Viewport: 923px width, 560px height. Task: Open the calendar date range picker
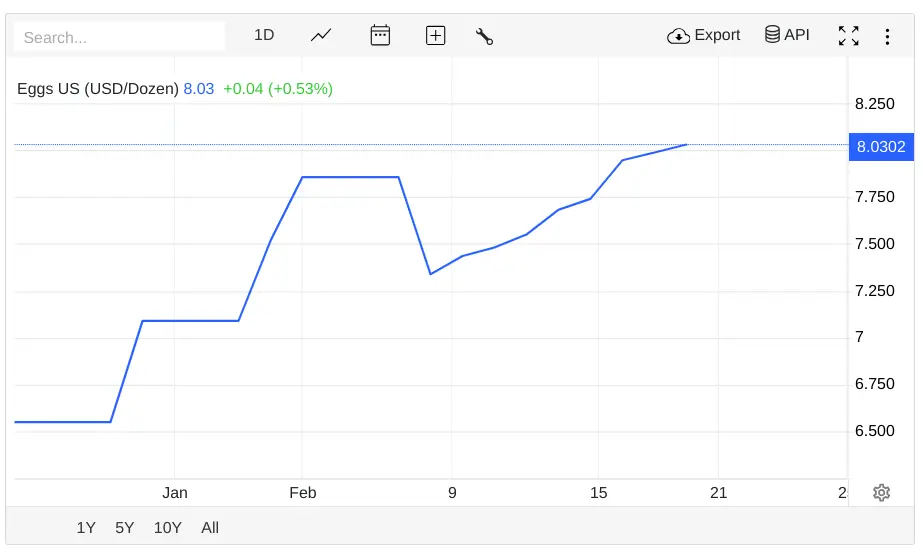[380, 35]
